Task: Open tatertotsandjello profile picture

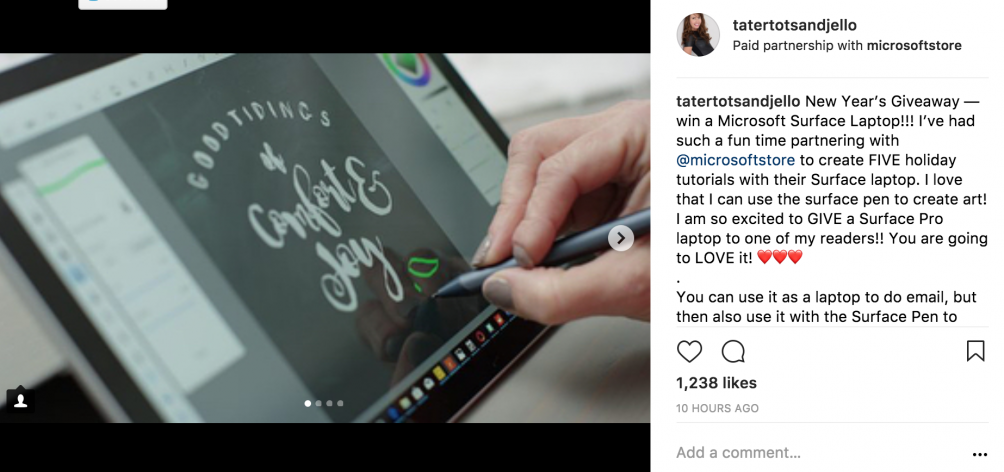Action: [x=698, y=35]
